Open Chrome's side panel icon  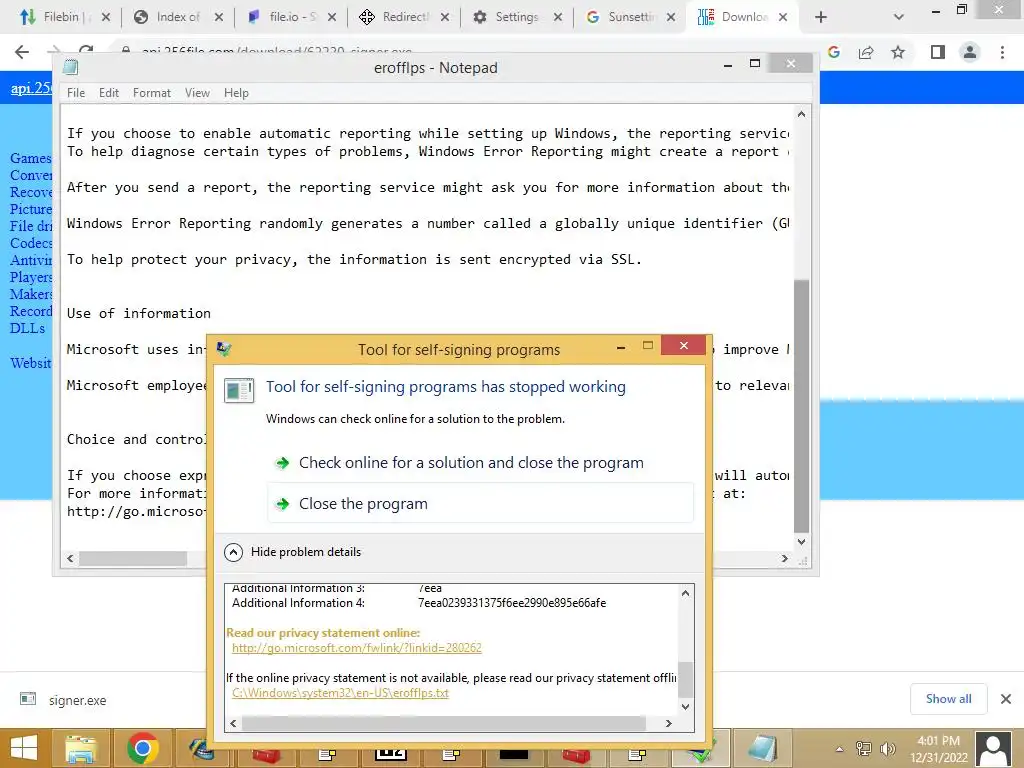tap(938, 52)
